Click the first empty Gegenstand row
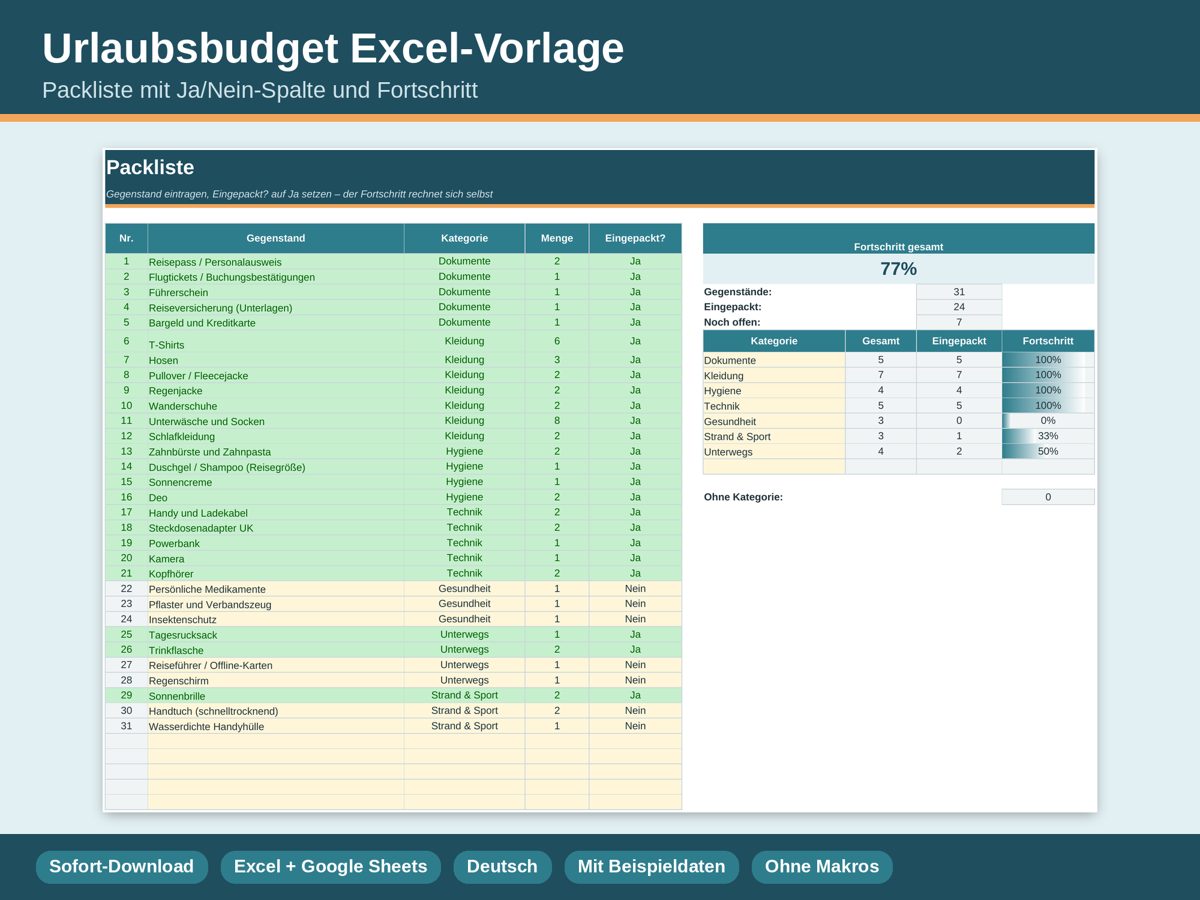The image size is (1200, 900). 276,741
